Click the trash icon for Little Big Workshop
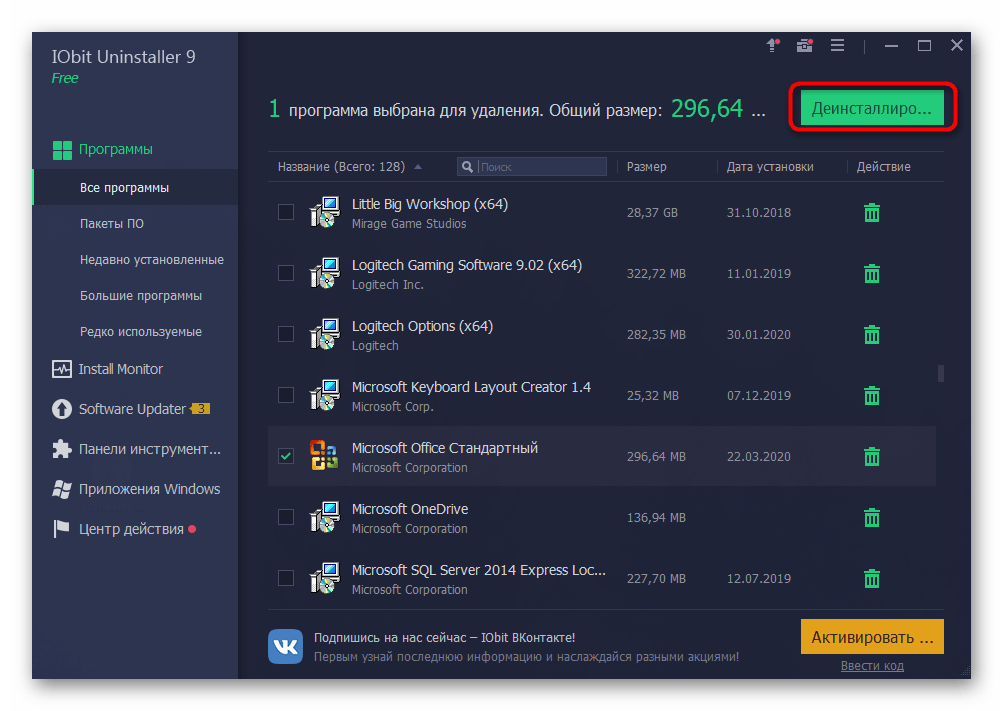Screen dimensions: 1003x711 pyautogui.click(x=872, y=212)
